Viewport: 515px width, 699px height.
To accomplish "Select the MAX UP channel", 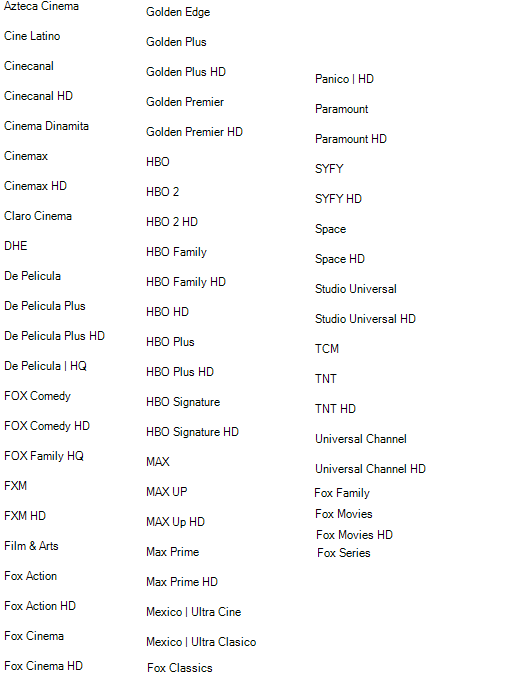I will [x=167, y=492].
